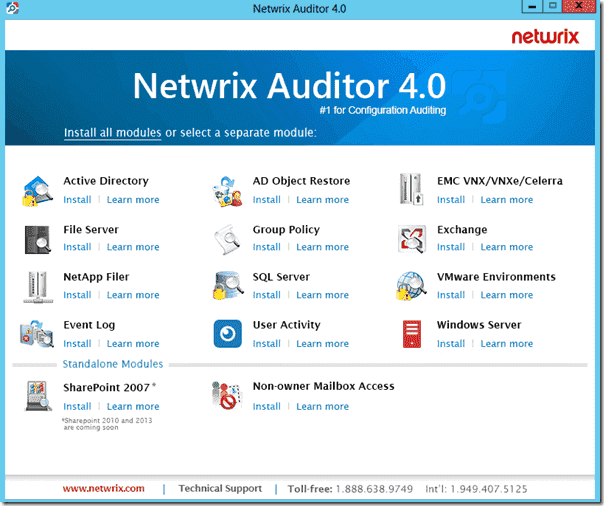
Task: Install the User Activity module
Action: coord(267,343)
